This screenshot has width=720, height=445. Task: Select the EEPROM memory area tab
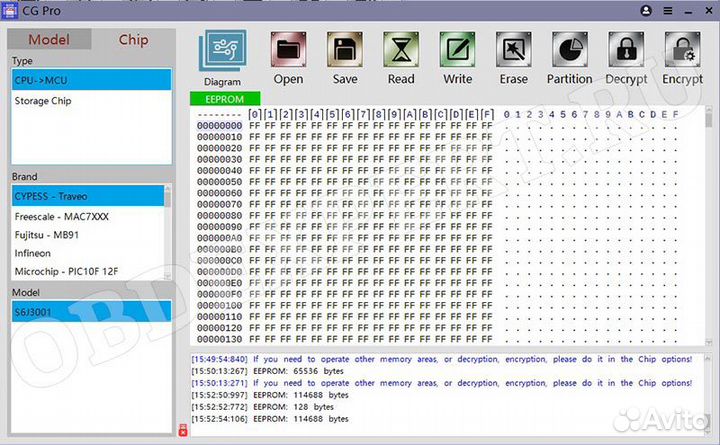point(225,98)
